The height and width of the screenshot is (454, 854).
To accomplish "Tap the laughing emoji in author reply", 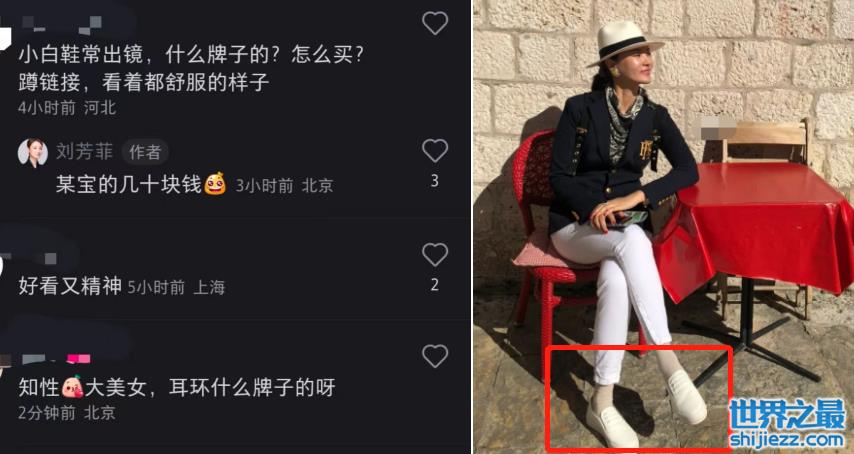I will [x=215, y=184].
